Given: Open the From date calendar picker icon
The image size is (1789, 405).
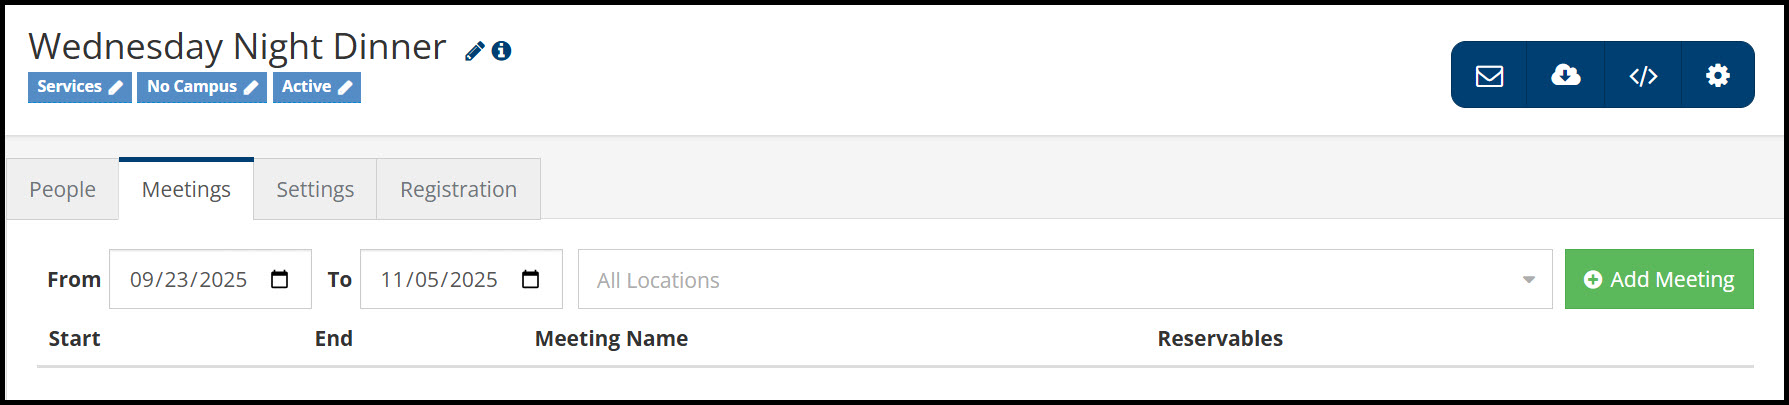Looking at the screenshot, I should pos(280,280).
